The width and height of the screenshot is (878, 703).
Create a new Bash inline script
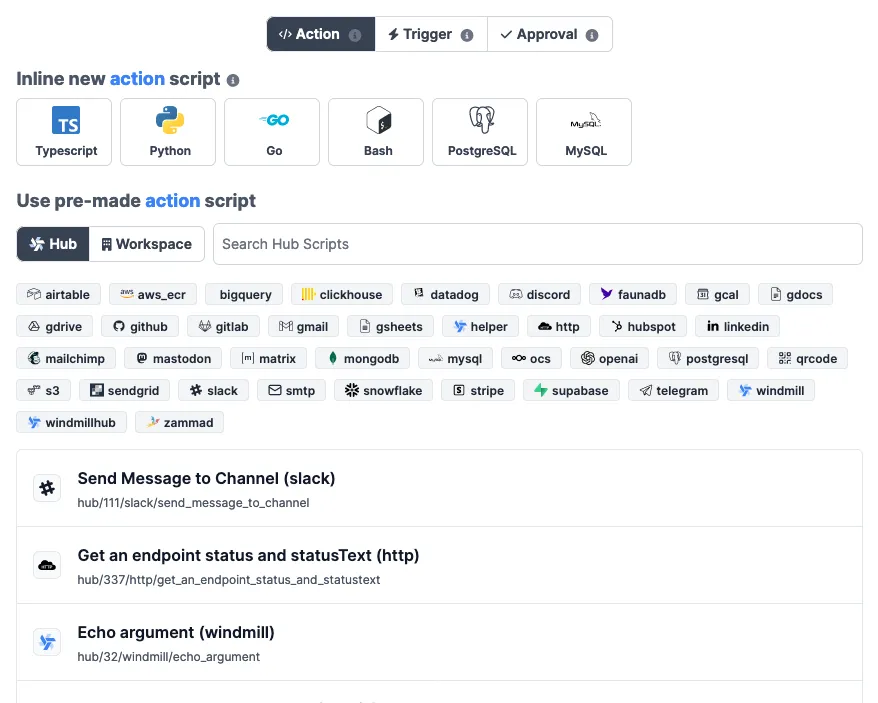click(378, 132)
